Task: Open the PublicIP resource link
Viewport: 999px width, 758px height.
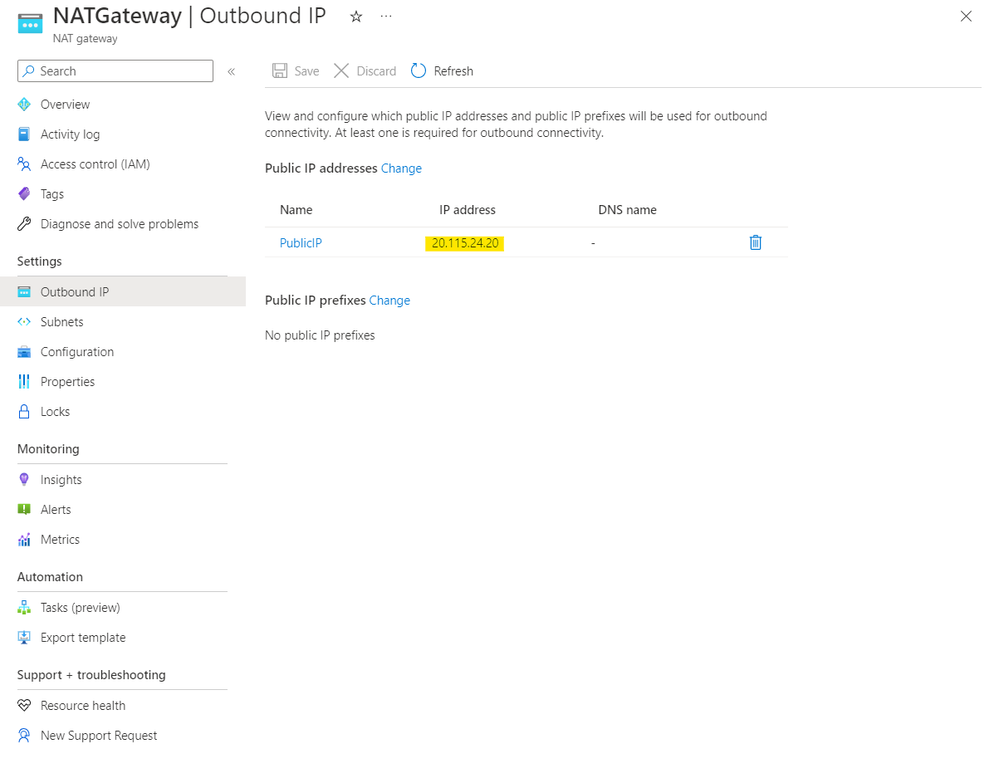Action: pyautogui.click(x=301, y=243)
